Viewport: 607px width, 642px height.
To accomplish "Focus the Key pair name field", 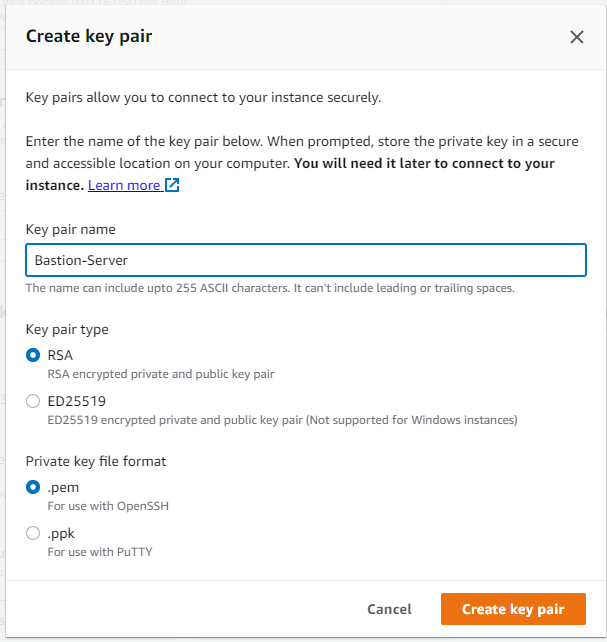I will 306,260.
